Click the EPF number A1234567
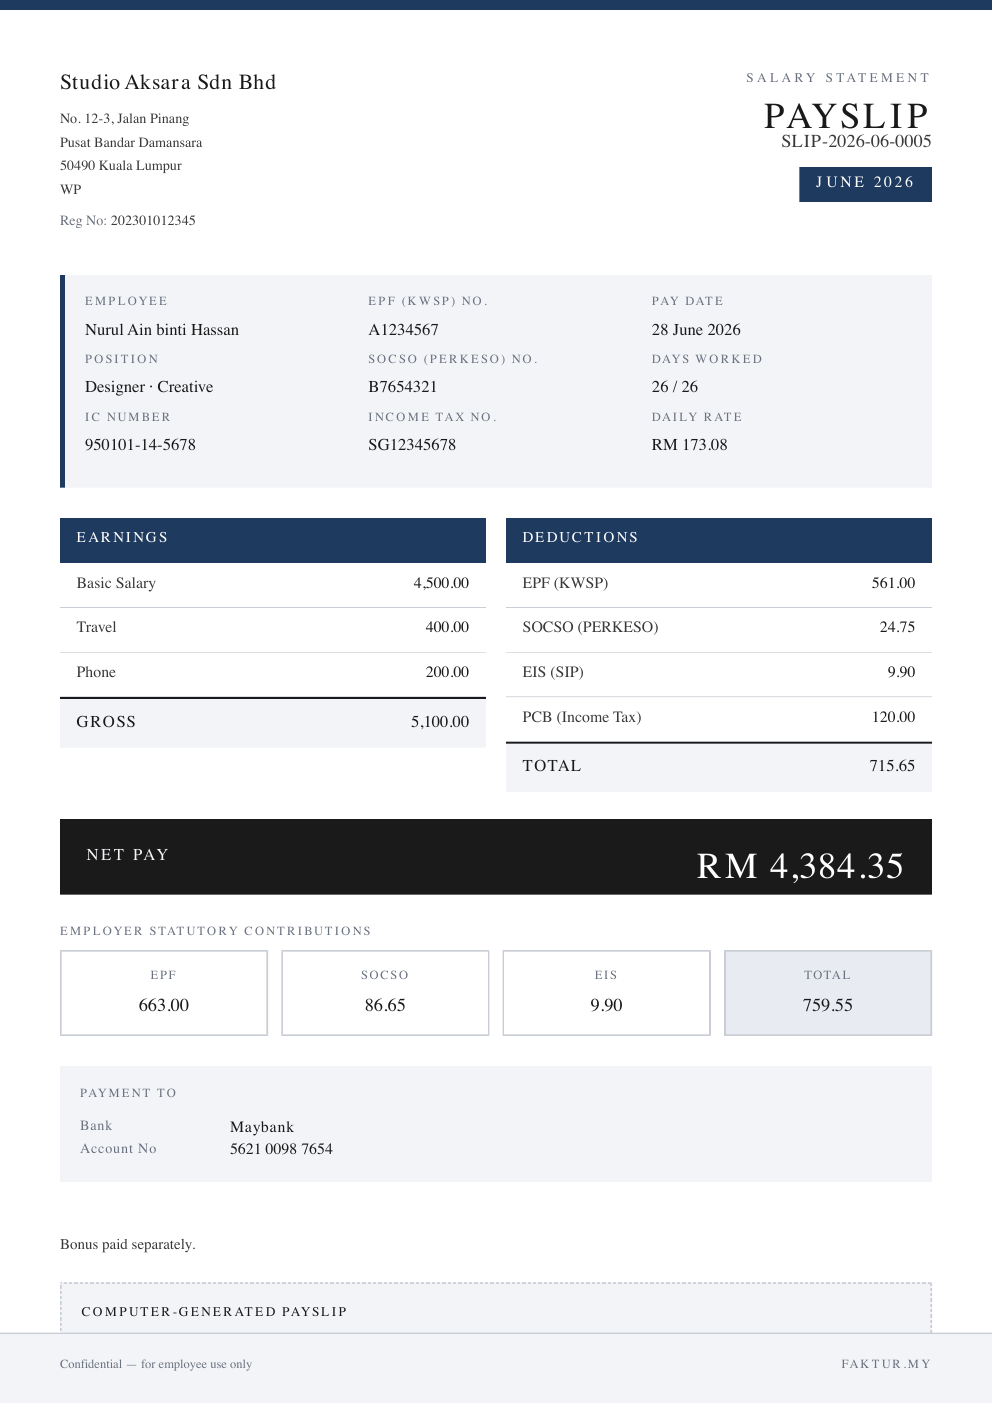Screen dimensions: 993x1404 [403, 330]
